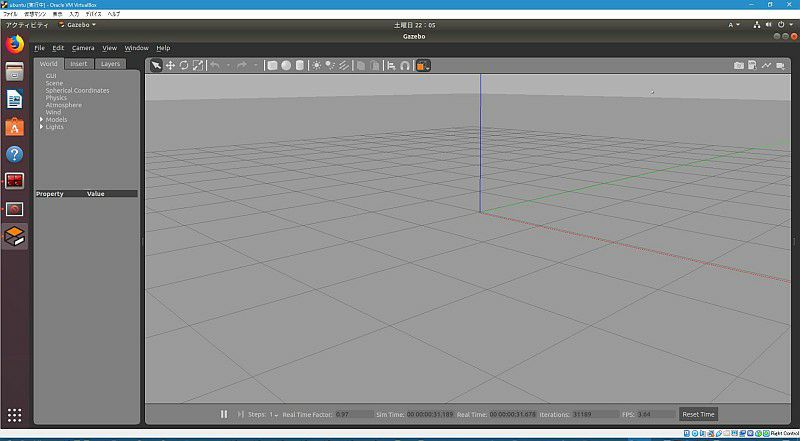Switch to the Insert tab
The image size is (800, 441).
coord(79,64)
